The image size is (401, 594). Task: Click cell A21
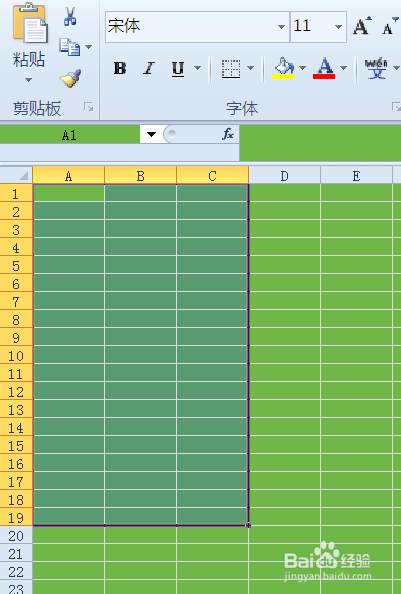[69, 553]
